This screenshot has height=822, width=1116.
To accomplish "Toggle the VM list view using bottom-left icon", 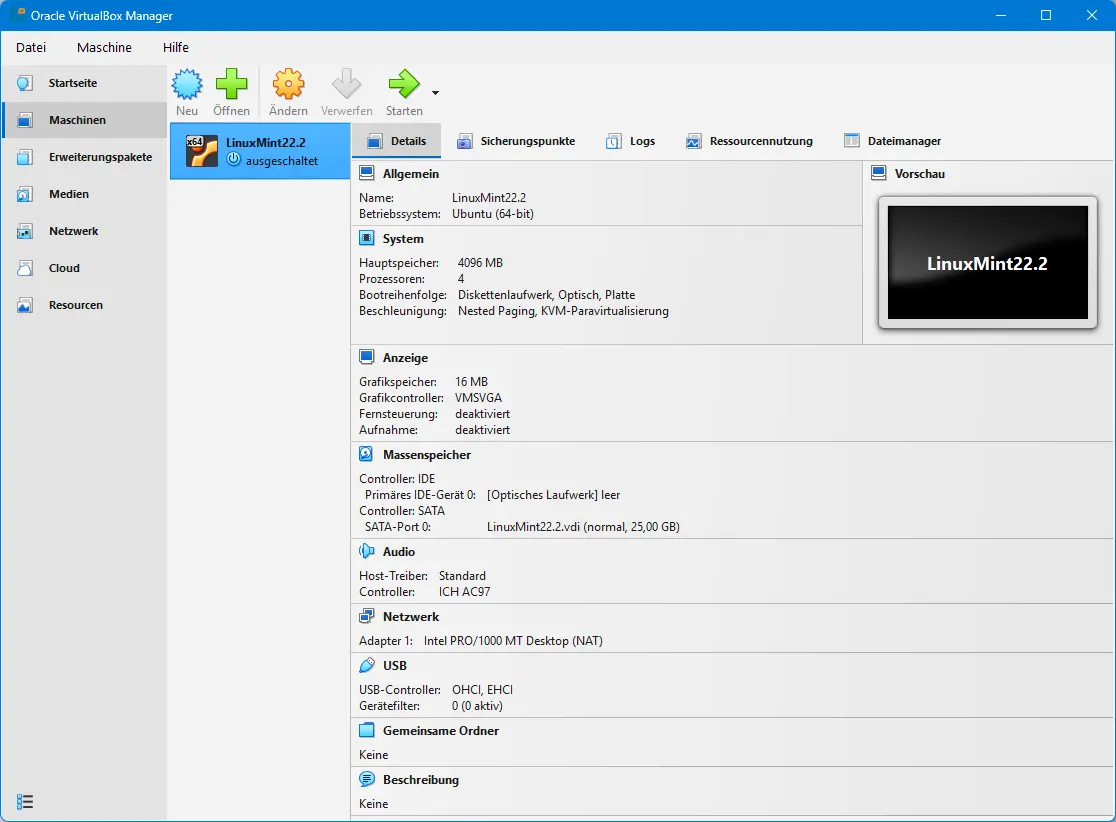I will coord(24,801).
